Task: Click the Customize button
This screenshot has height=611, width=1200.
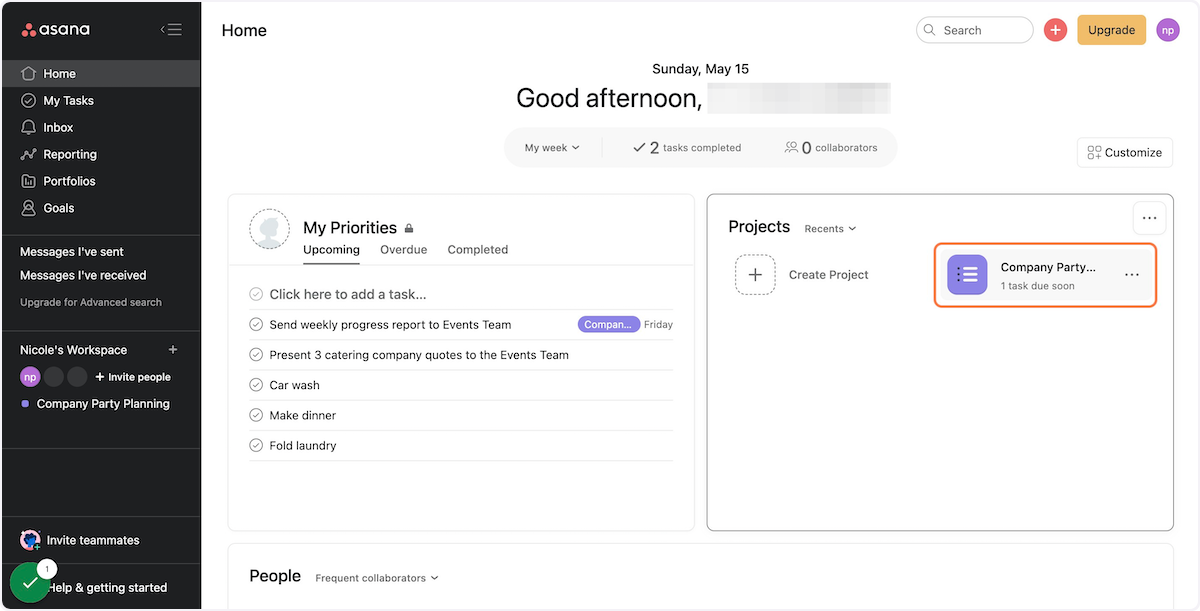Action: pos(1125,153)
